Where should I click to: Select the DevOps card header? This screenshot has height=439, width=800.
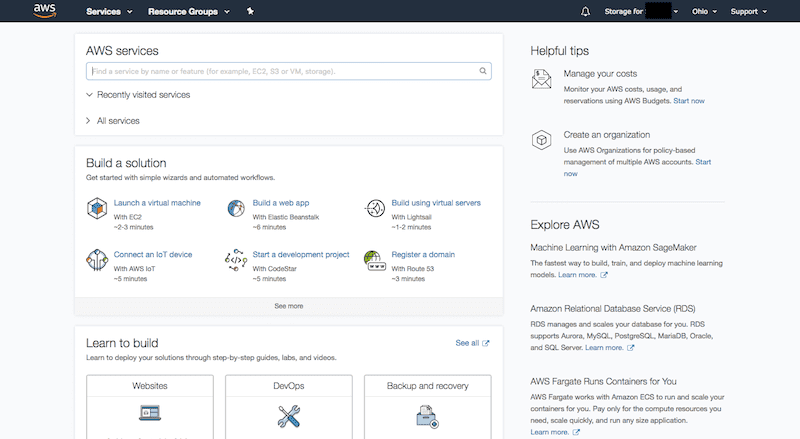pyautogui.click(x=289, y=386)
